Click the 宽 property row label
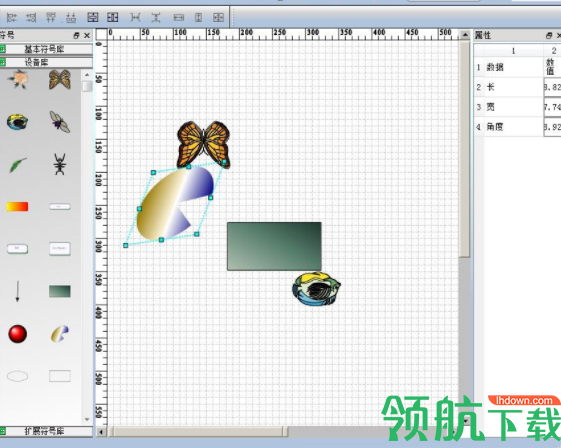This screenshot has height=448, width=561. [513, 107]
